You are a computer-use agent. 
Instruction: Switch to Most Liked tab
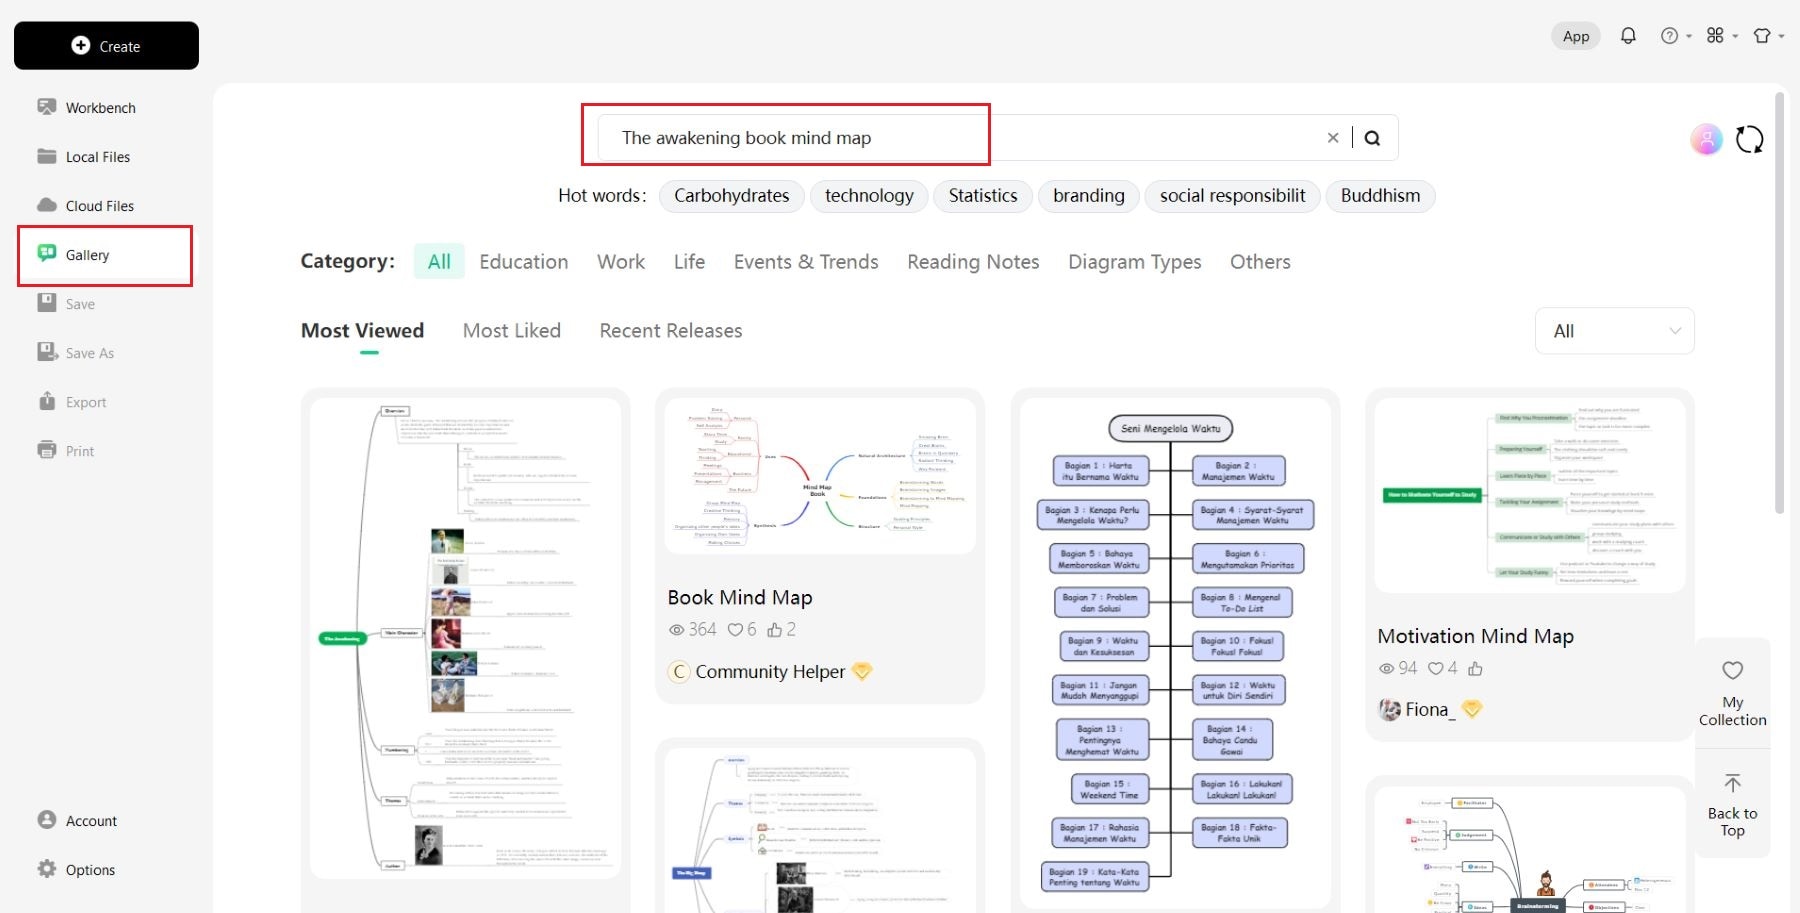click(x=512, y=331)
